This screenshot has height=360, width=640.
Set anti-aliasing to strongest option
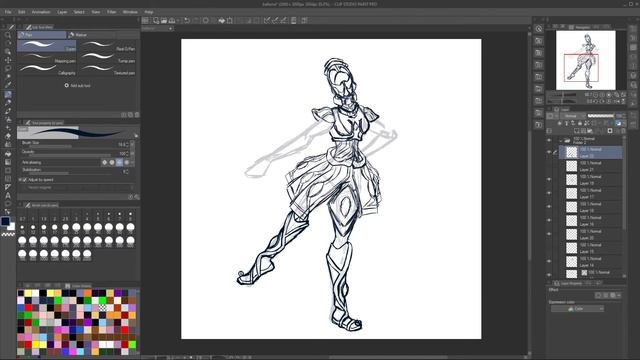pos(127,162)
